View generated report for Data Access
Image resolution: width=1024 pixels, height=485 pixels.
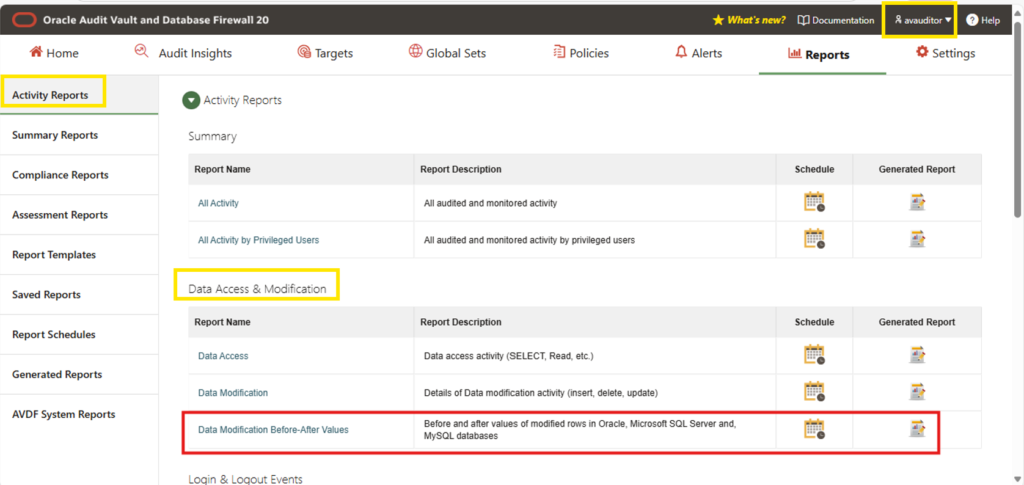point(917,355)
